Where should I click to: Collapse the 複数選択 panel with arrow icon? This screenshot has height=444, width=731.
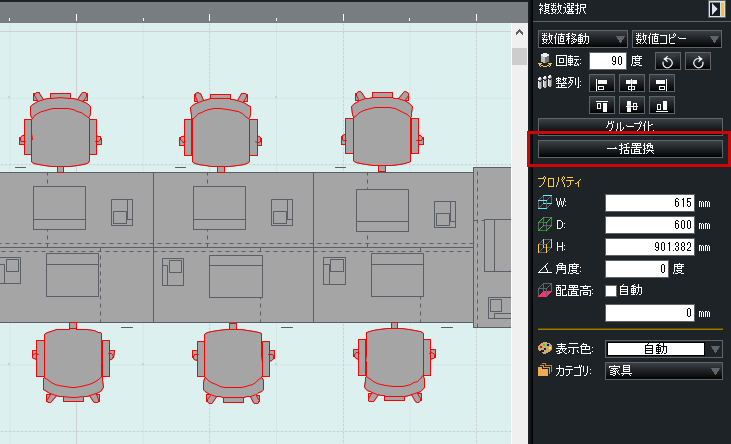(717, 9)
